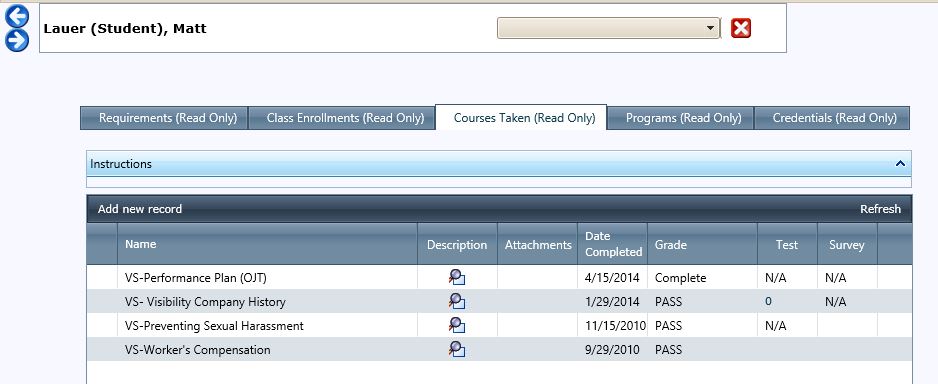938x384 pixels.
Task: Open the Credentials (Read Only) tab
Action: click(832, 118)
